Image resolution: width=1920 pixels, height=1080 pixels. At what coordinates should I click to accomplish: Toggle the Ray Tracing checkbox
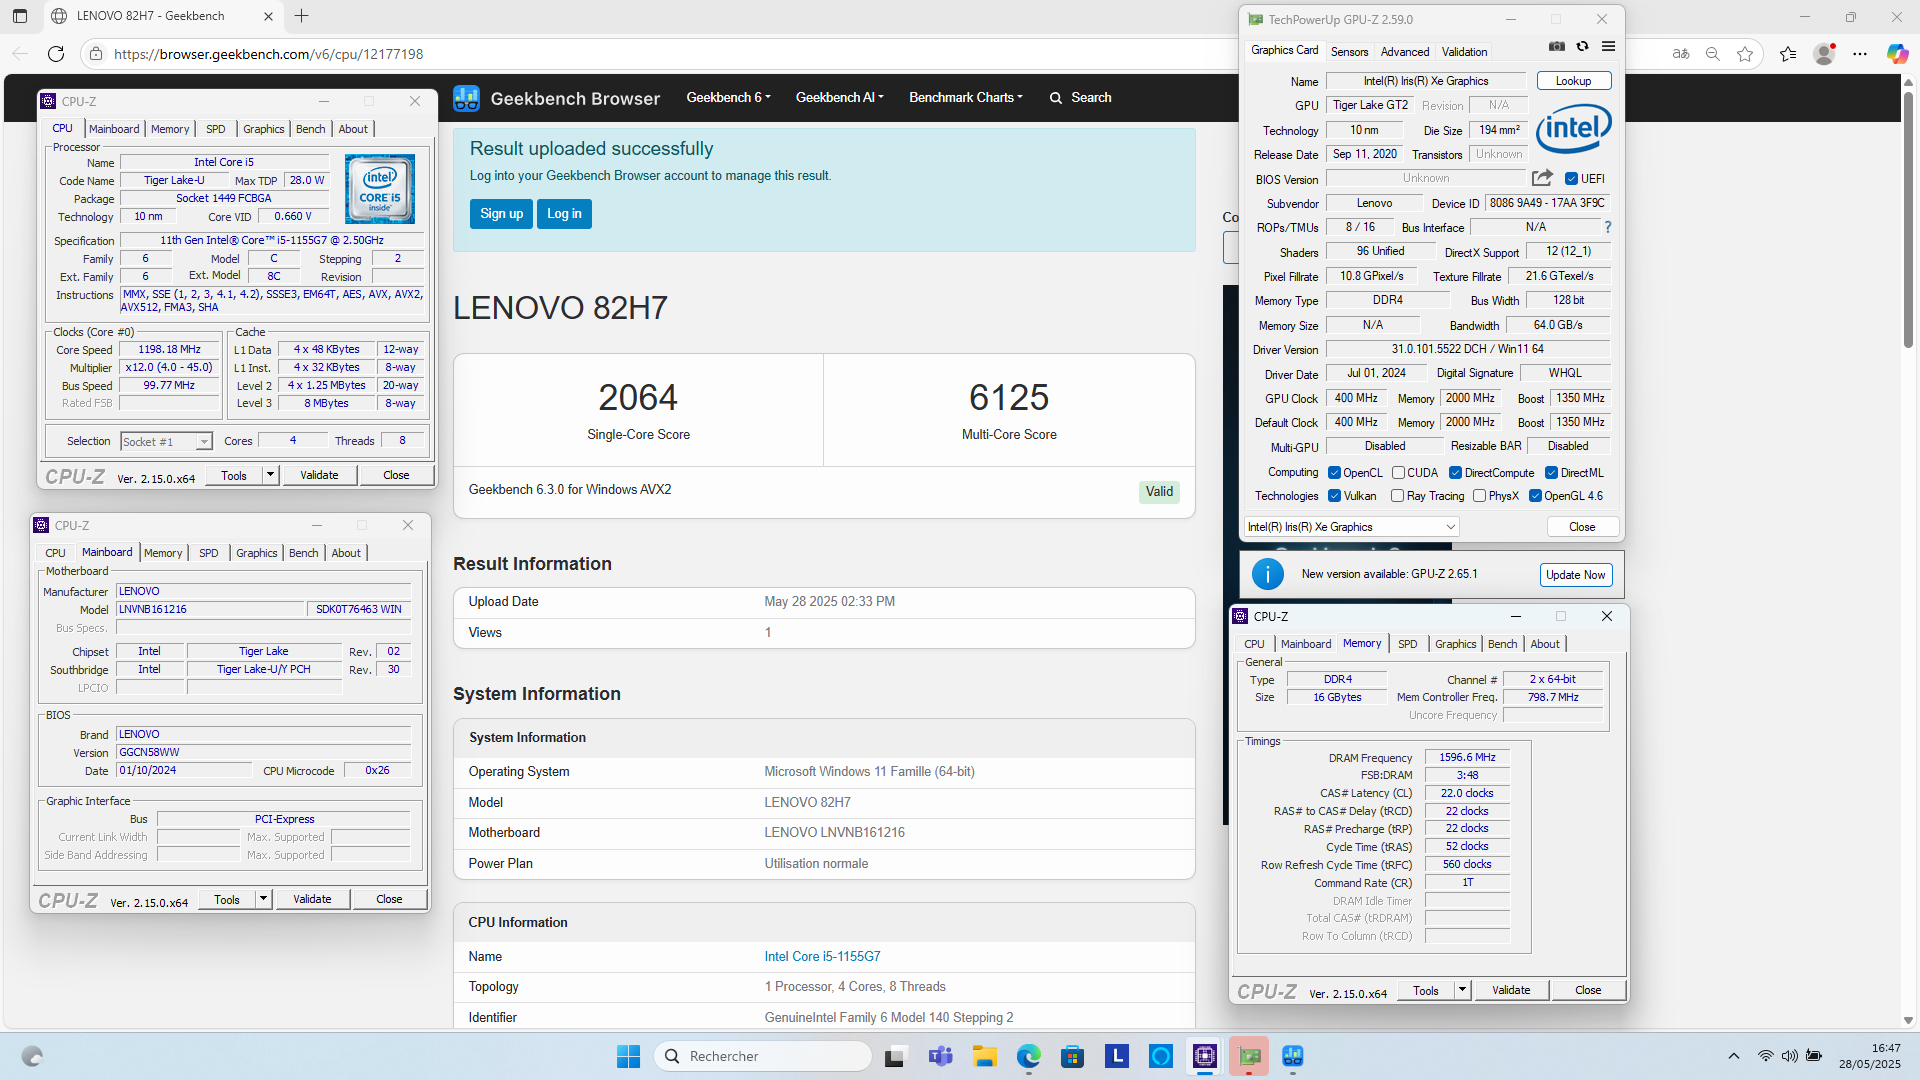pyautogui.click(x=1397, y=496)
